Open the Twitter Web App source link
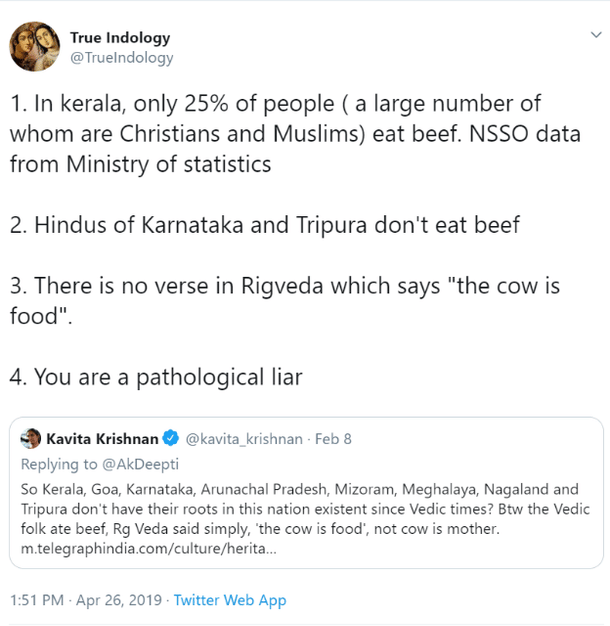Viewport: 610px width, 626px height. click(230, 600)
